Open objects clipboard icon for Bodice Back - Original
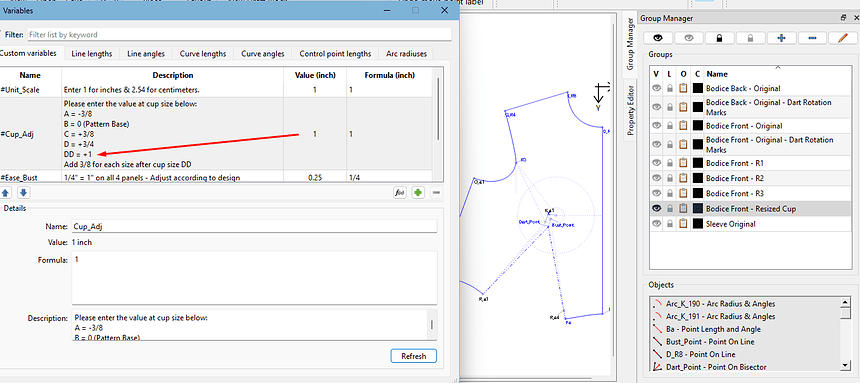The height and width of the screenshot is (383, 860). tap(683, 88)
